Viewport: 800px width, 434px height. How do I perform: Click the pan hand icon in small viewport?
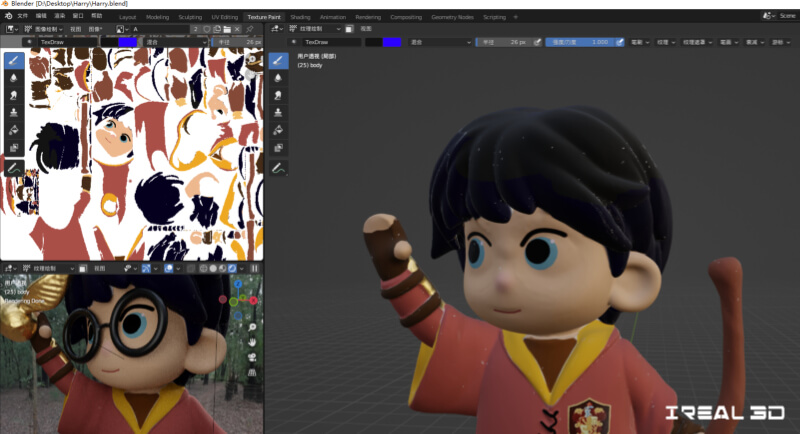click(252, 342)
